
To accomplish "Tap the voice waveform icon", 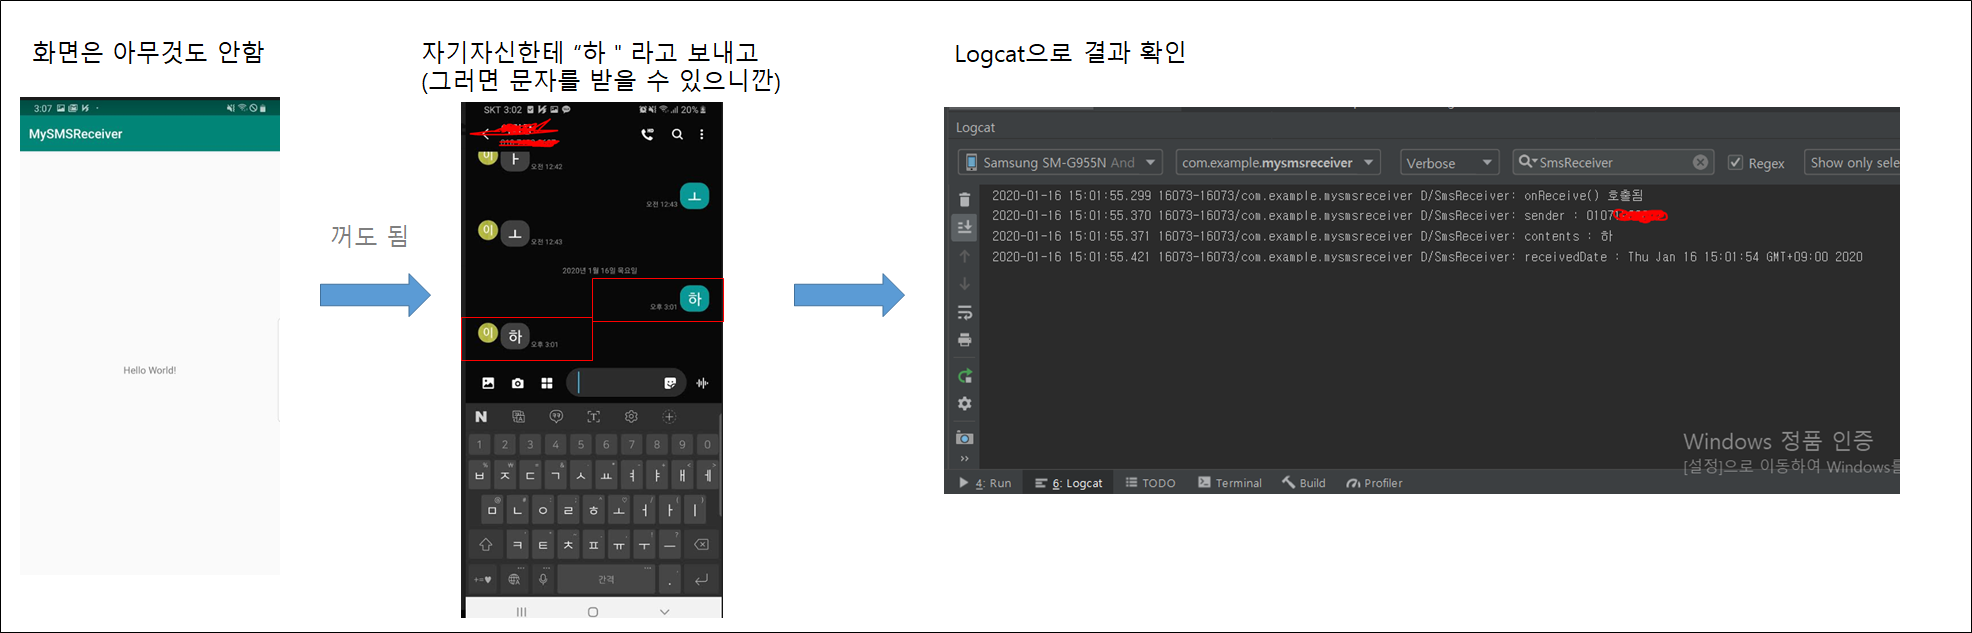I will pos(703,383).
